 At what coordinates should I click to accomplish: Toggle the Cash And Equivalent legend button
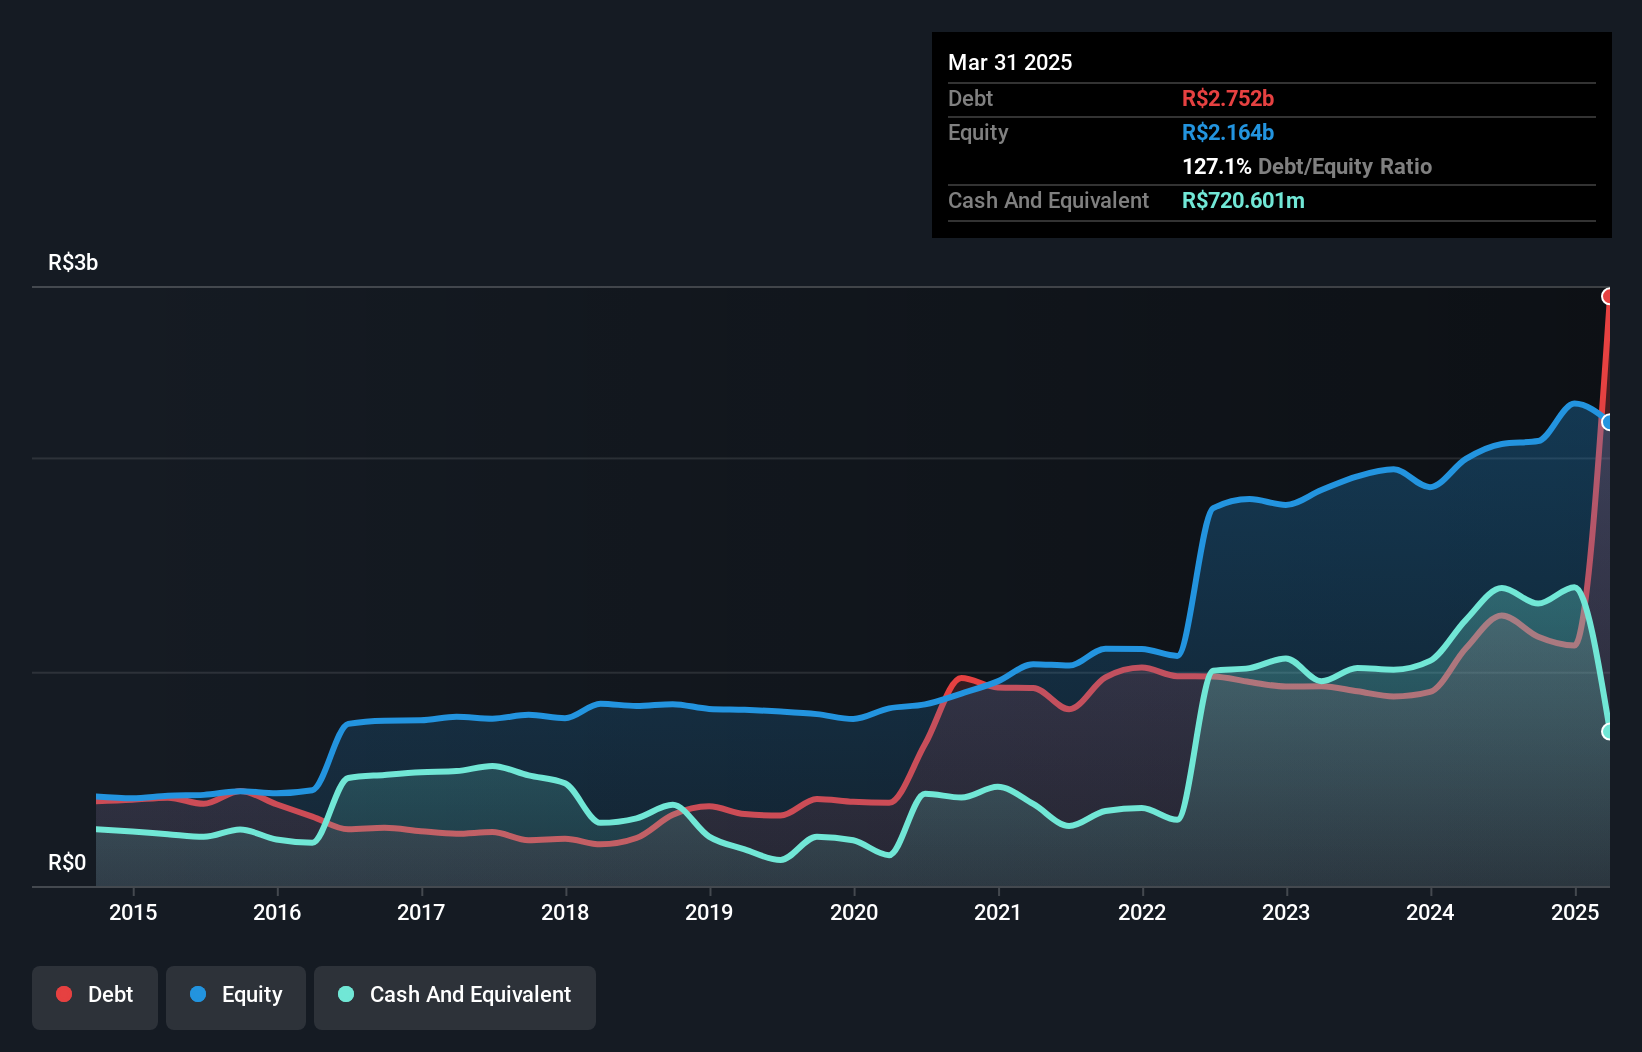pos(455,997)
